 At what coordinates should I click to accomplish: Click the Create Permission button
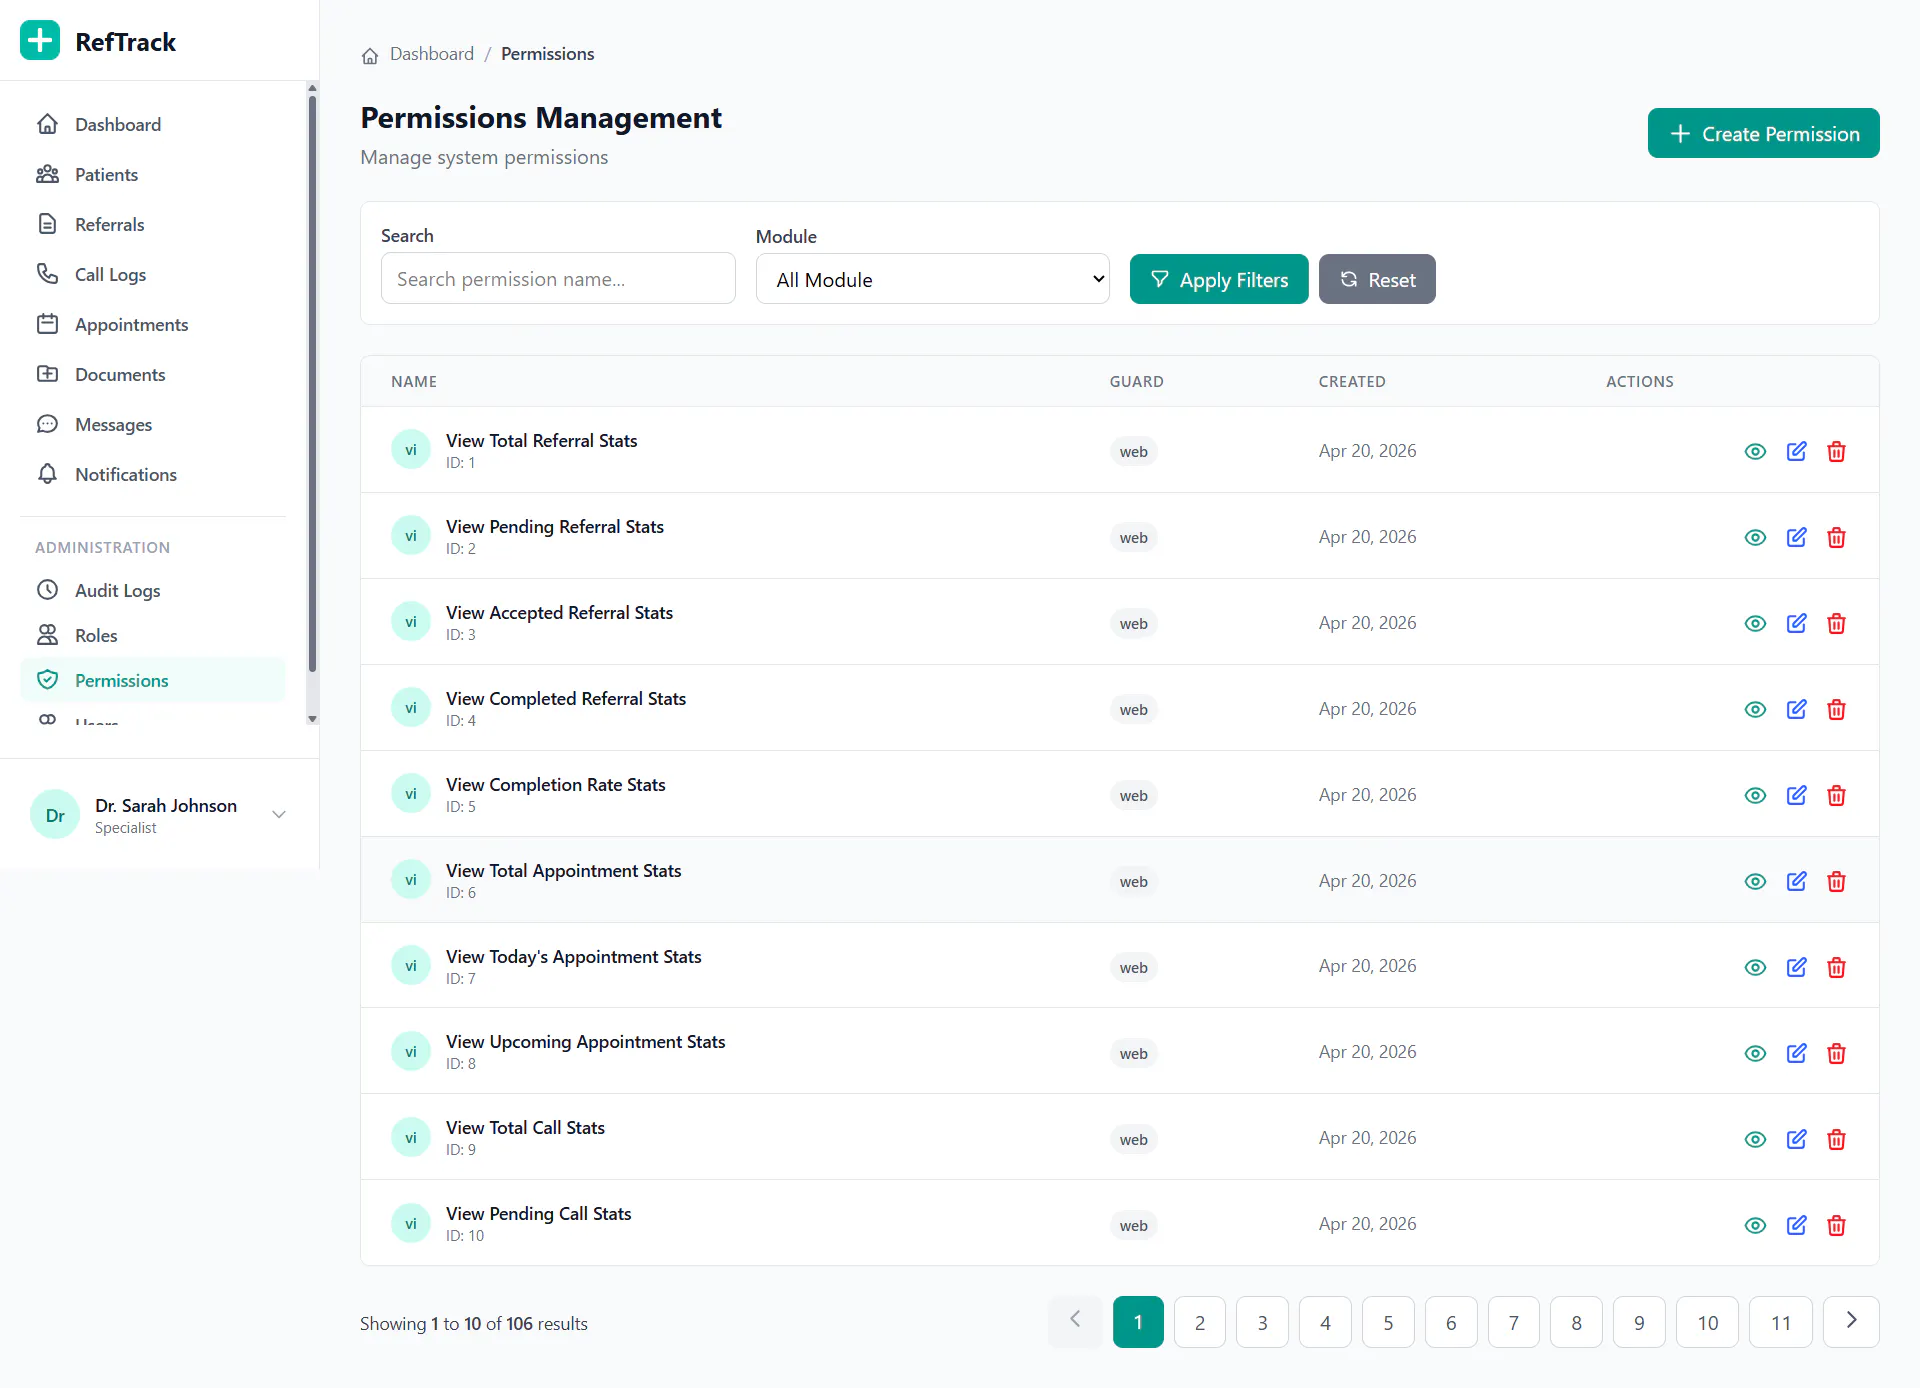[x=1763, y=133]
